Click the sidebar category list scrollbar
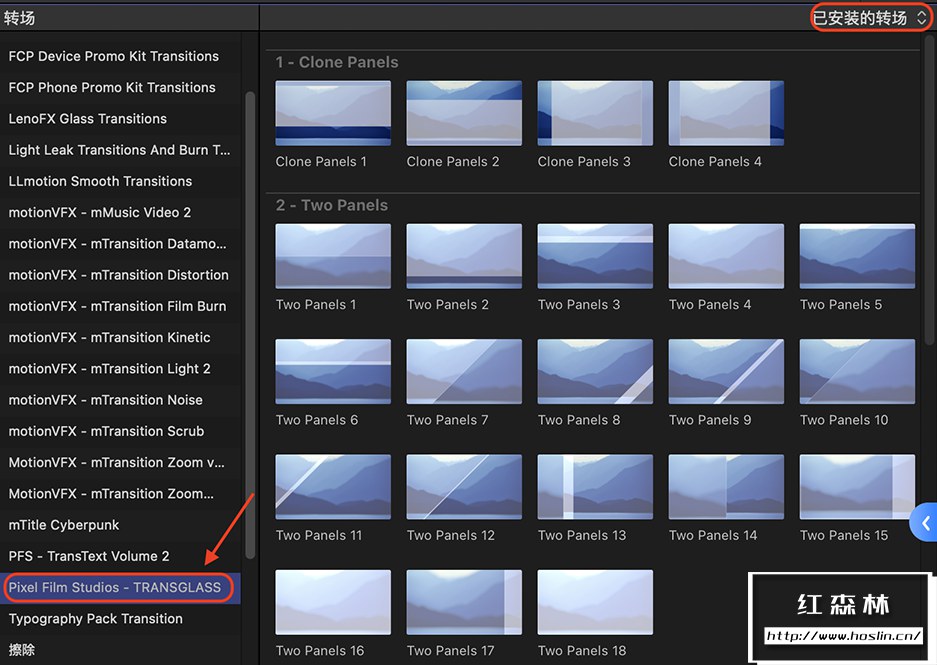This screenshot has height=665, width=937. click(250, 325)
